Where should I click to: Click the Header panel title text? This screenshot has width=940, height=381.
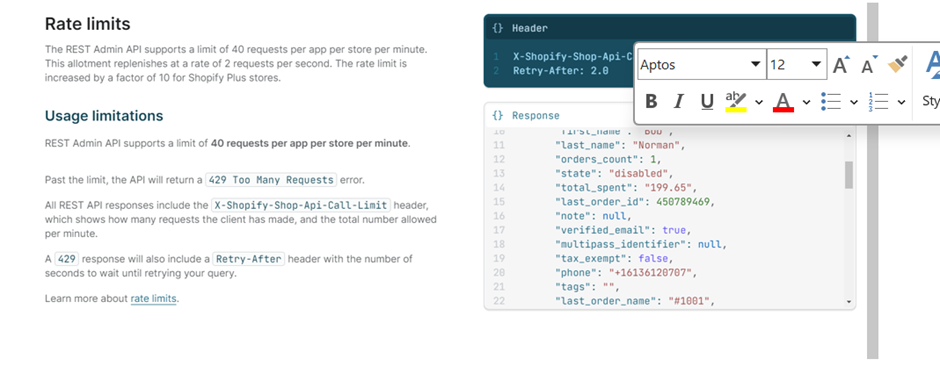(530, 28)
